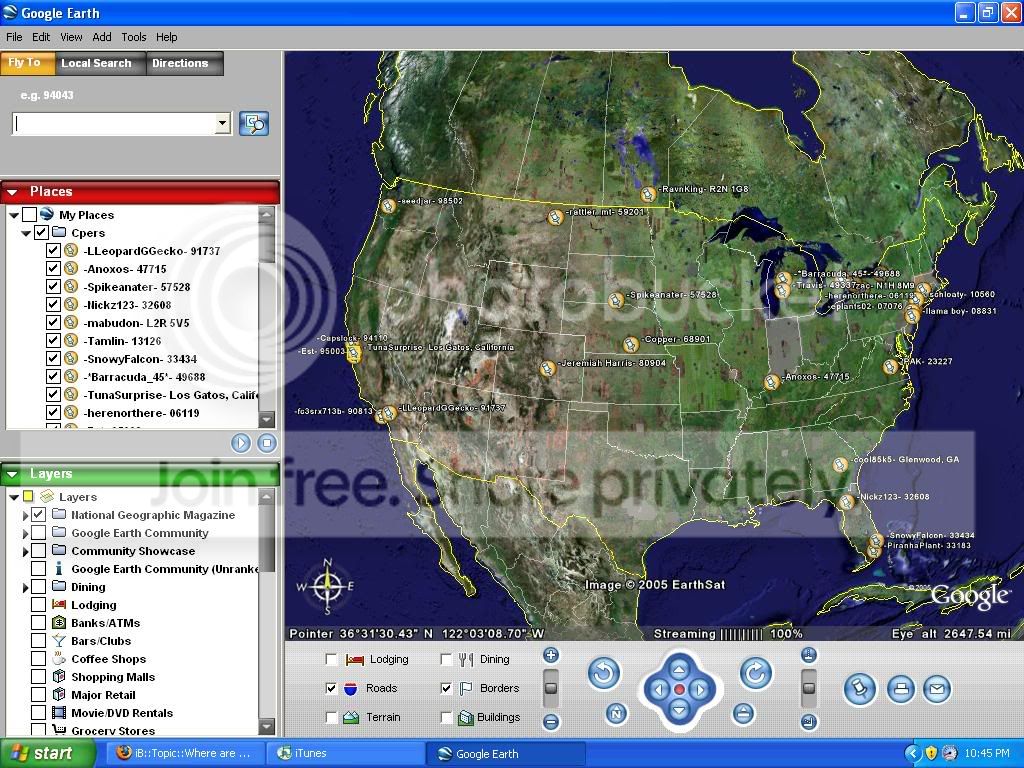Screen dimensions: 1024x768
Task: Select -SnowyFalcon- 33434 in Places
Action: pos(140,359)
